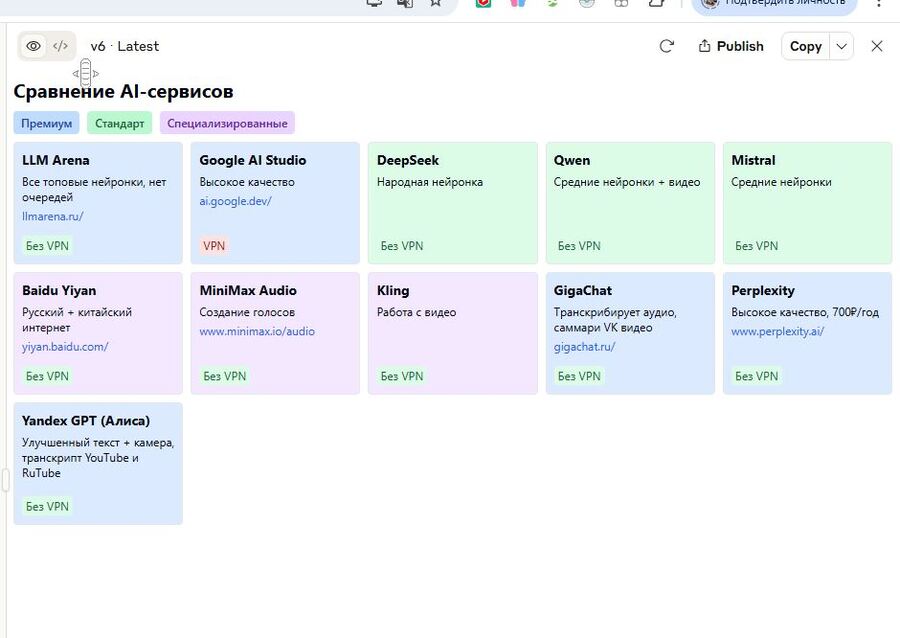Screen dimensions: 900x638
Task: Copy the artifact content
Action: (805, 46)
